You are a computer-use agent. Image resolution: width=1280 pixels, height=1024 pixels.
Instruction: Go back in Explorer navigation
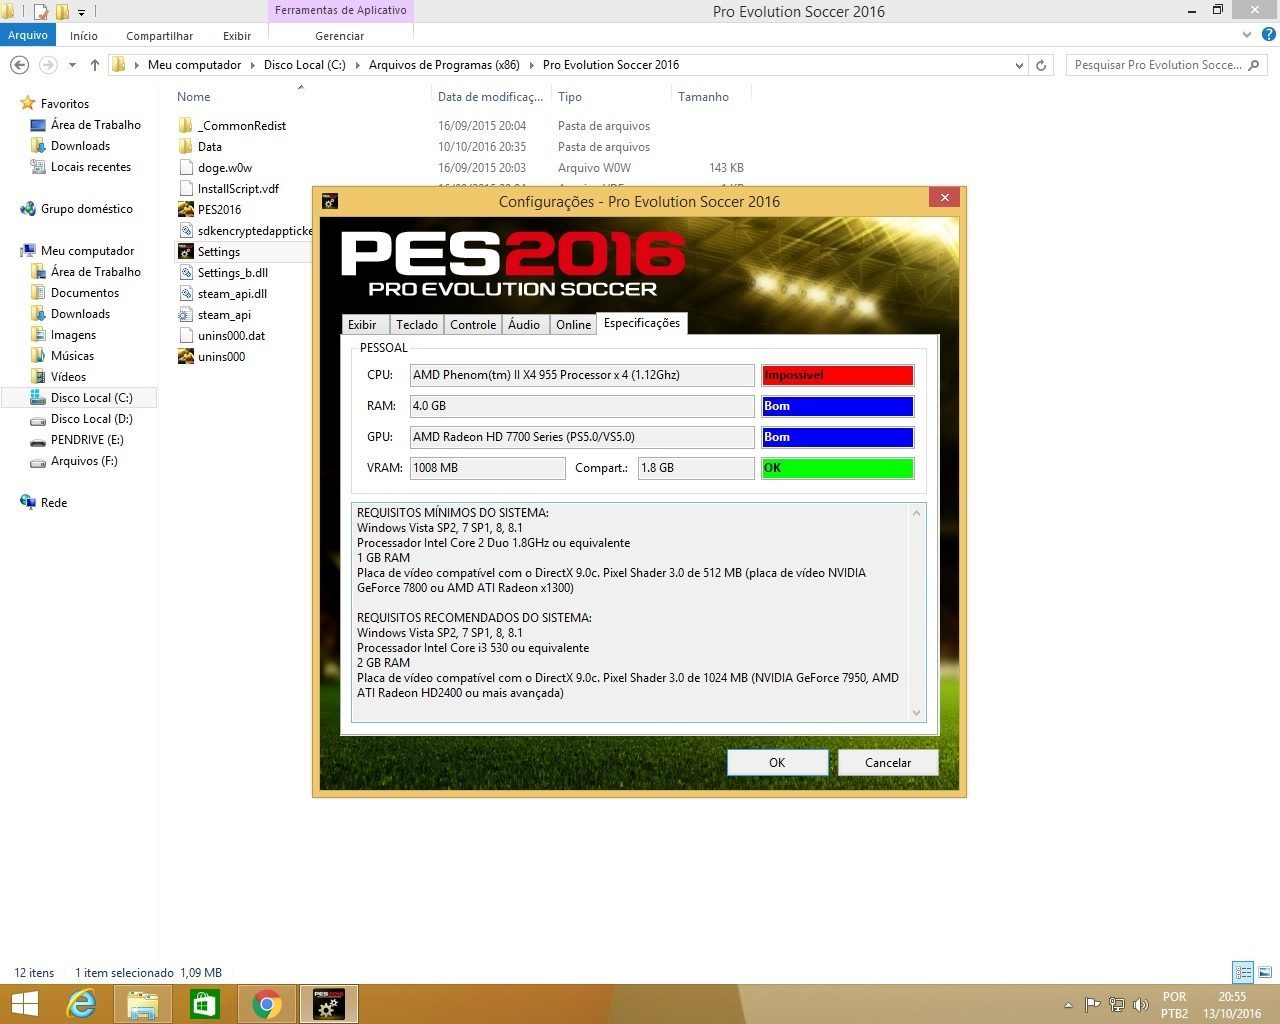[x=19, y=65]
